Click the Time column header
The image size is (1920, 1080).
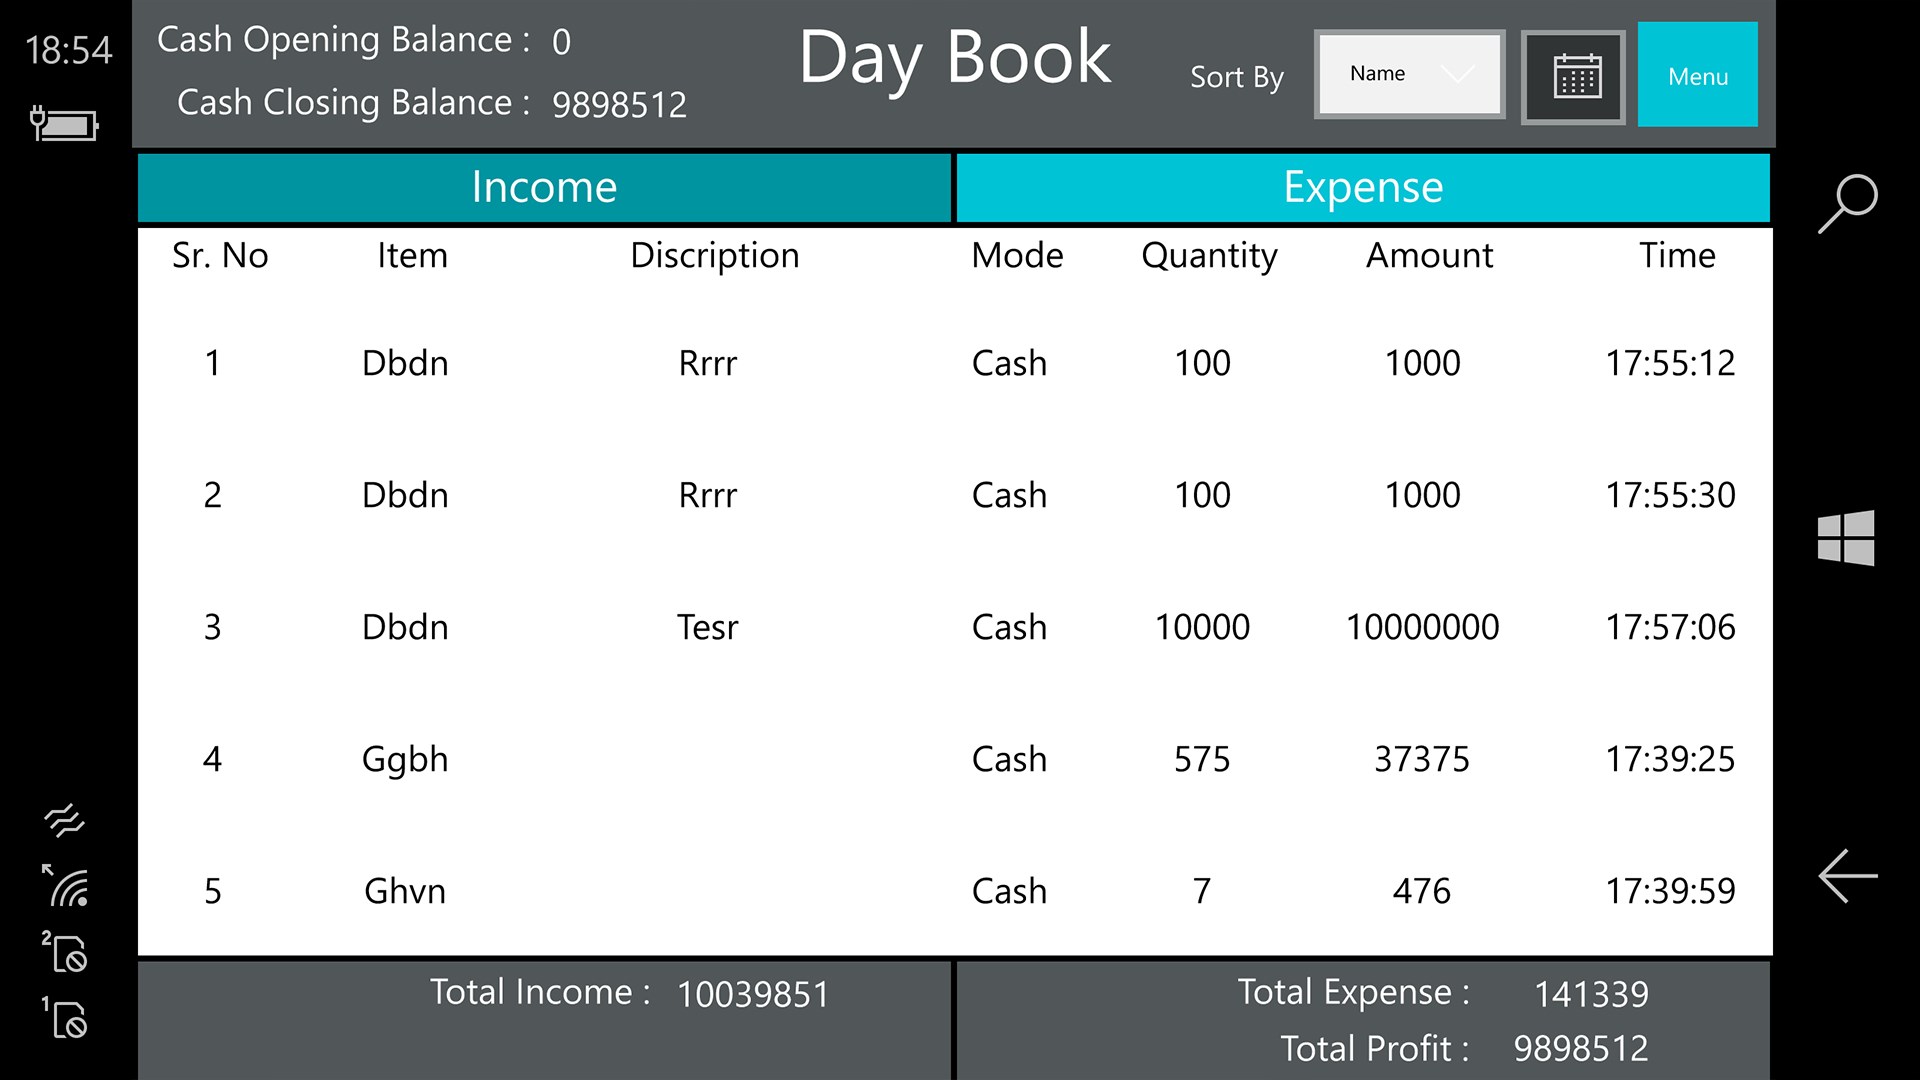pyautogui.click(x=1677, y=256)
